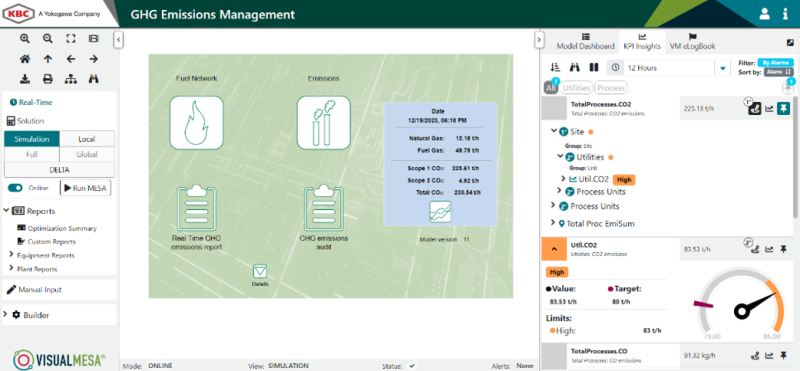The width and height of the screenshot is (800, 371).
Task: Collapse the left sidebar panel arrow
Action: 118,39
